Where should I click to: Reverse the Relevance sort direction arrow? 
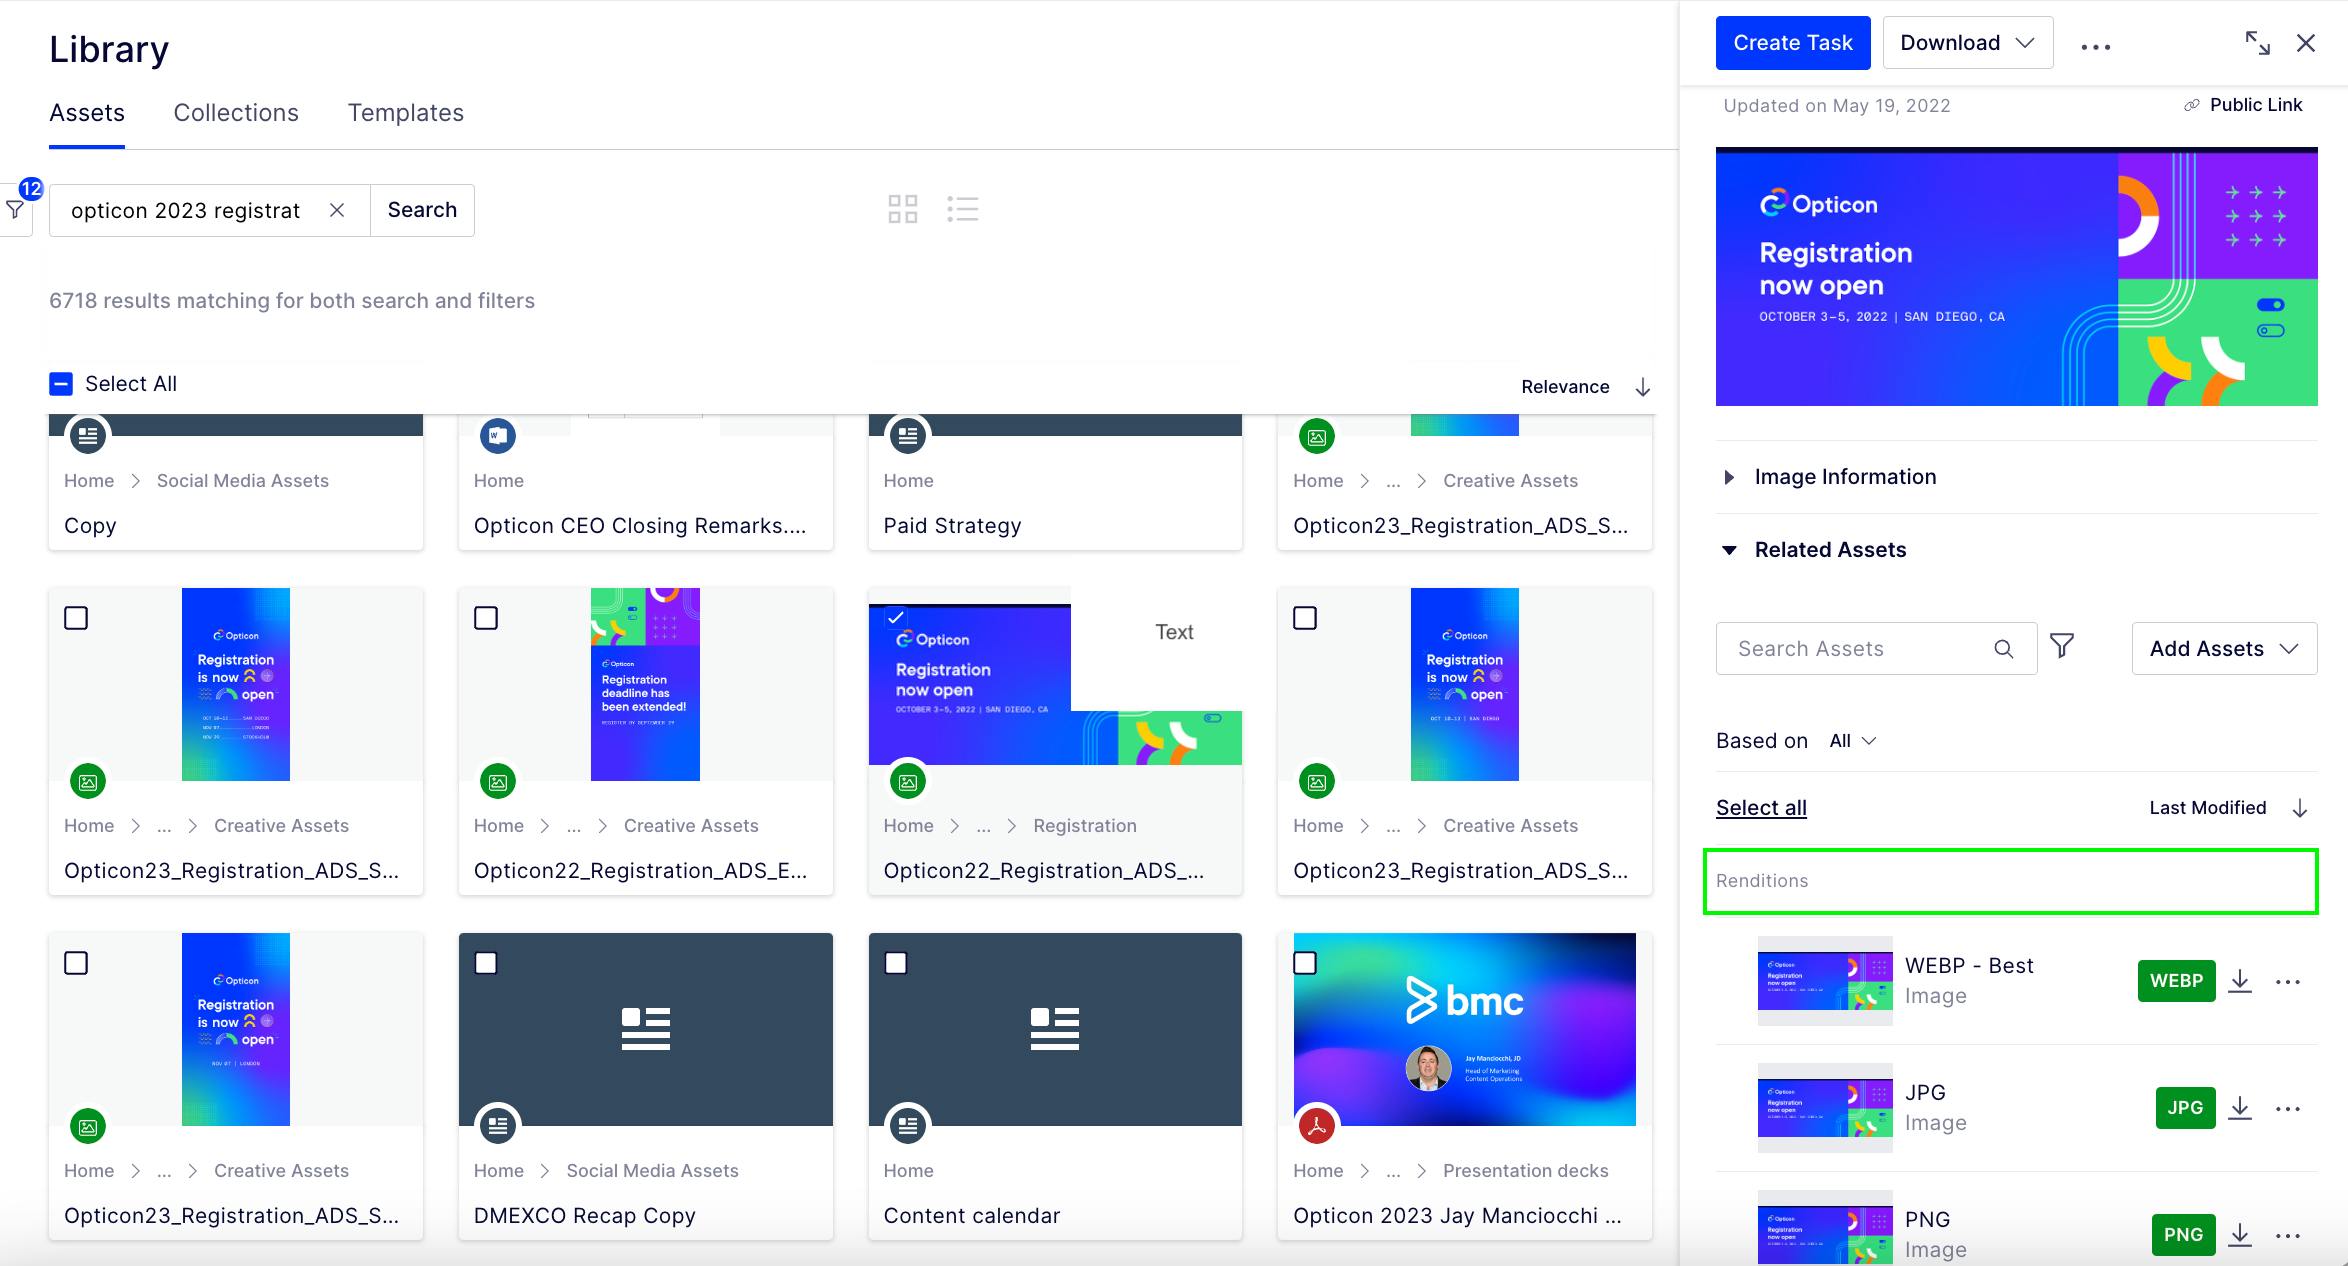(1642, 387)
